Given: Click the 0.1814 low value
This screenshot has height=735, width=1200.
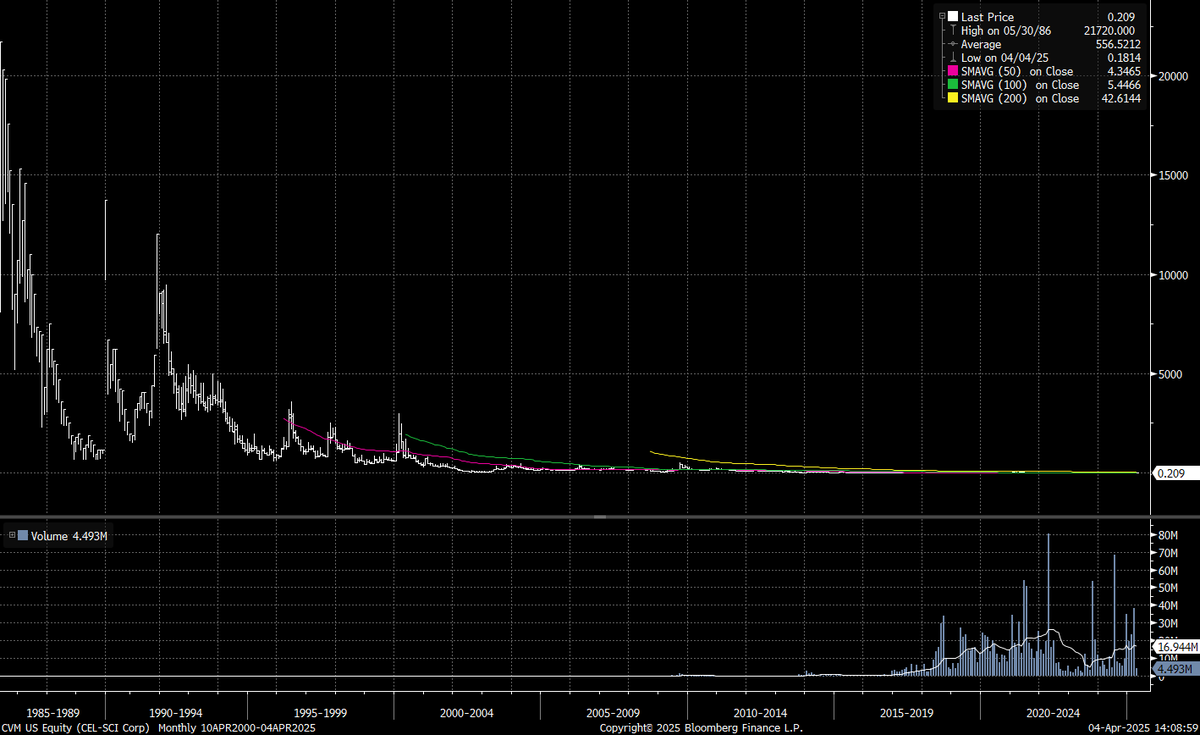Looking at the screenshot, I should tap(1124, 58).
